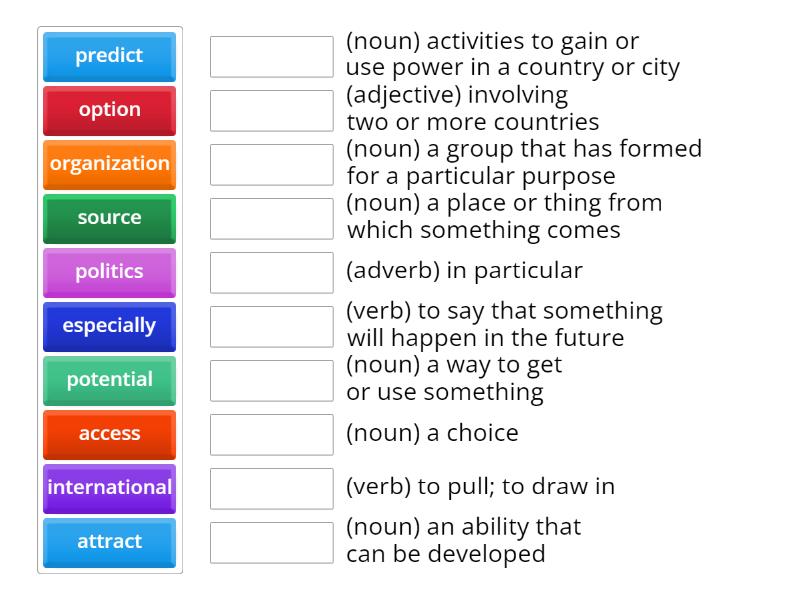Select the box next to 'to say that something will happen'
The height and width of the screenshot is (600, 800).
tap(271, 327)
